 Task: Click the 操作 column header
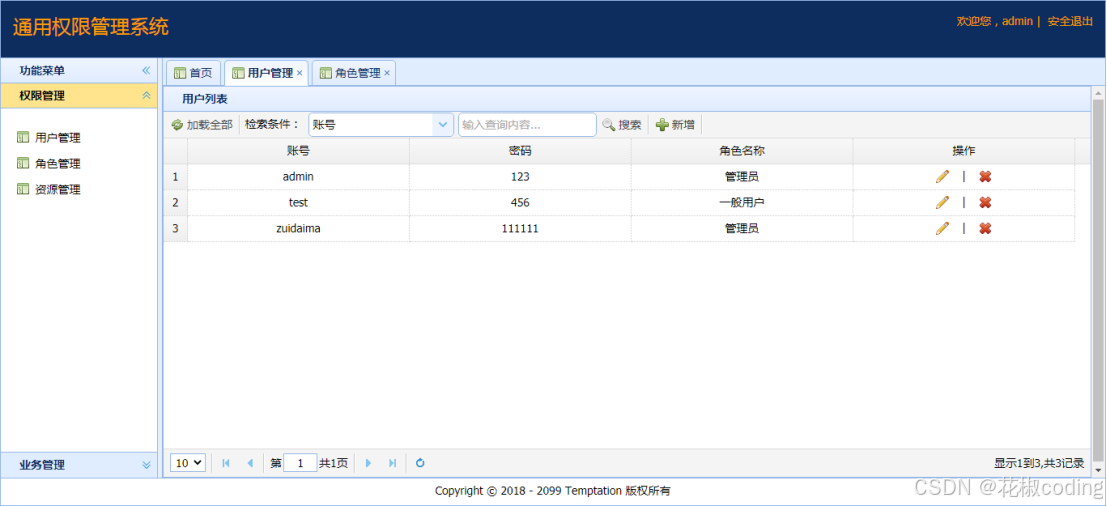click(964, 150)
